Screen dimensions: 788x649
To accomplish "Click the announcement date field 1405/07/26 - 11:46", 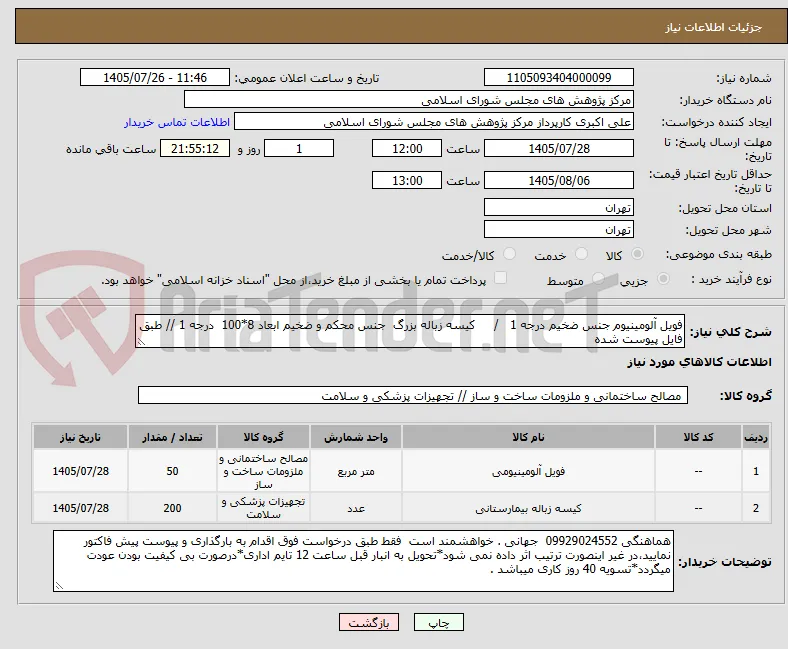I will point(155,77).
